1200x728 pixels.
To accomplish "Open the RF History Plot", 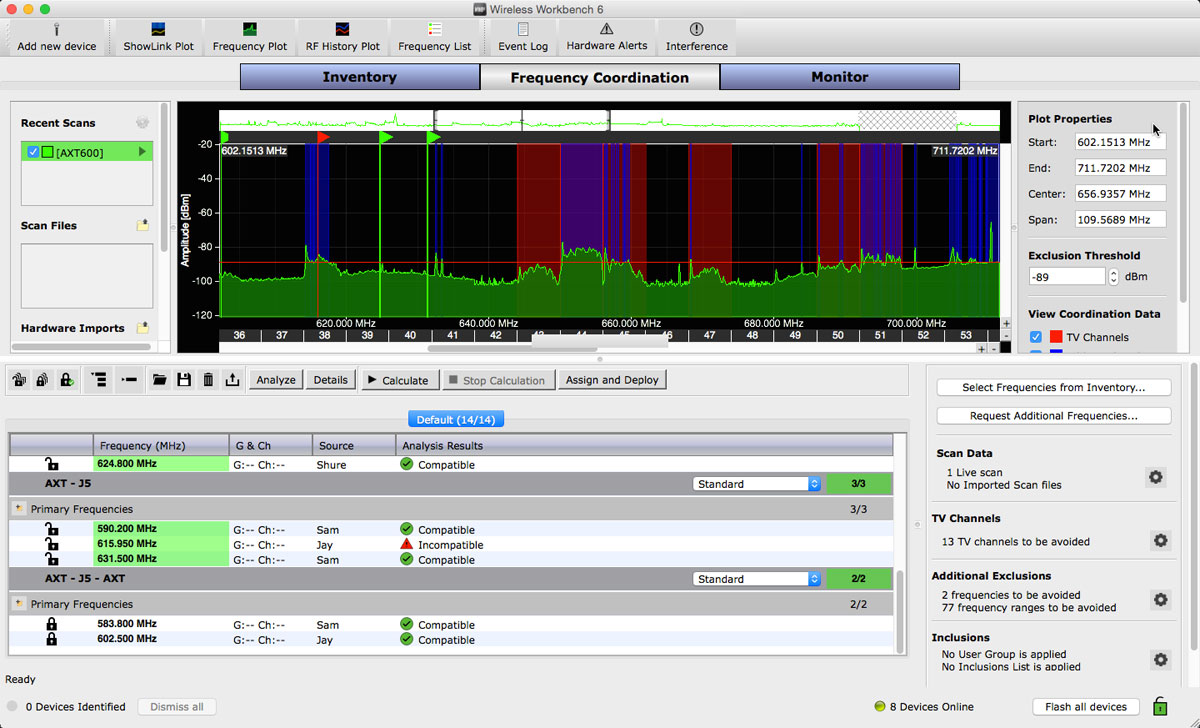I will (x=342, y=37).
